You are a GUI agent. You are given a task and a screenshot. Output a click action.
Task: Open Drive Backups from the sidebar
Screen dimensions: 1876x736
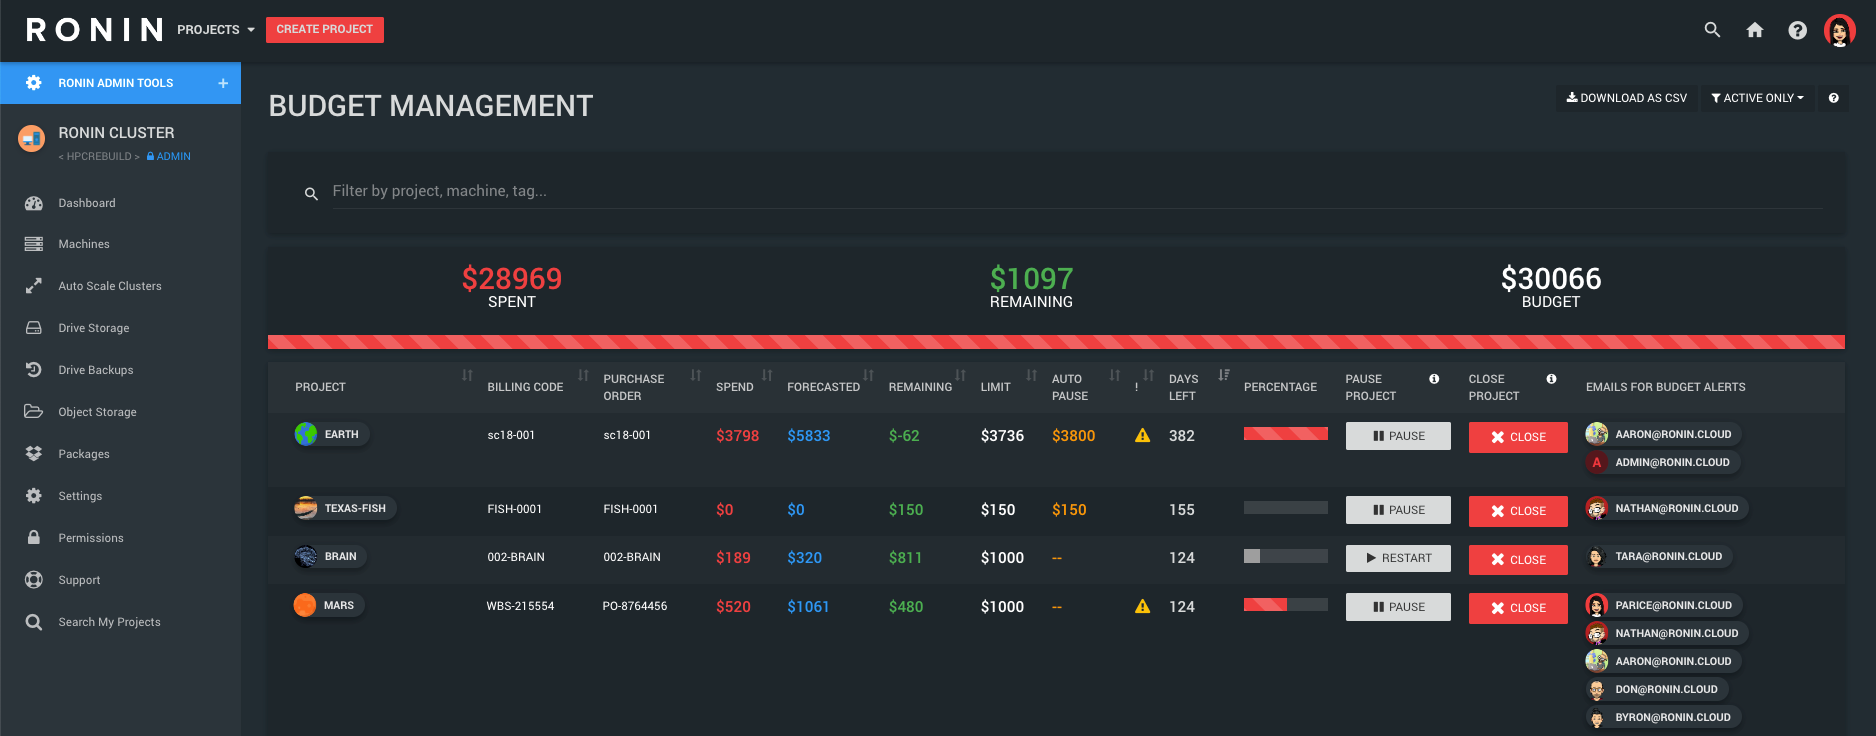96,370
